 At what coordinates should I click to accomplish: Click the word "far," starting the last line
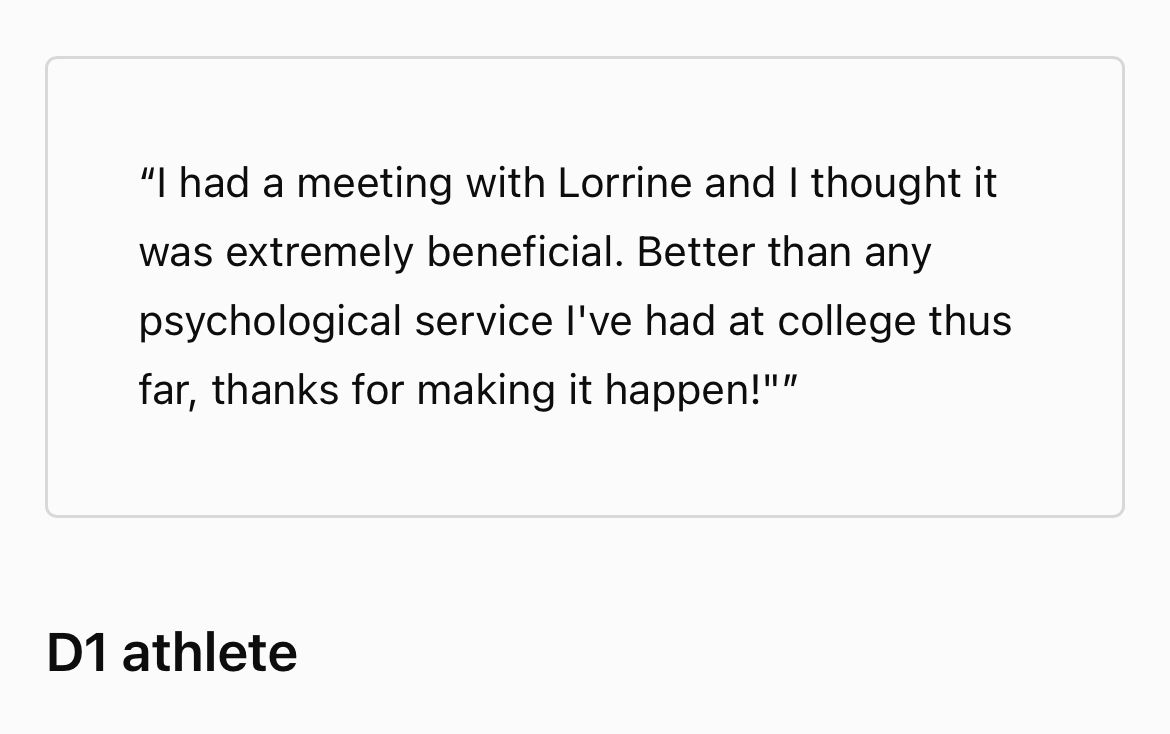(x=168, y=390)
